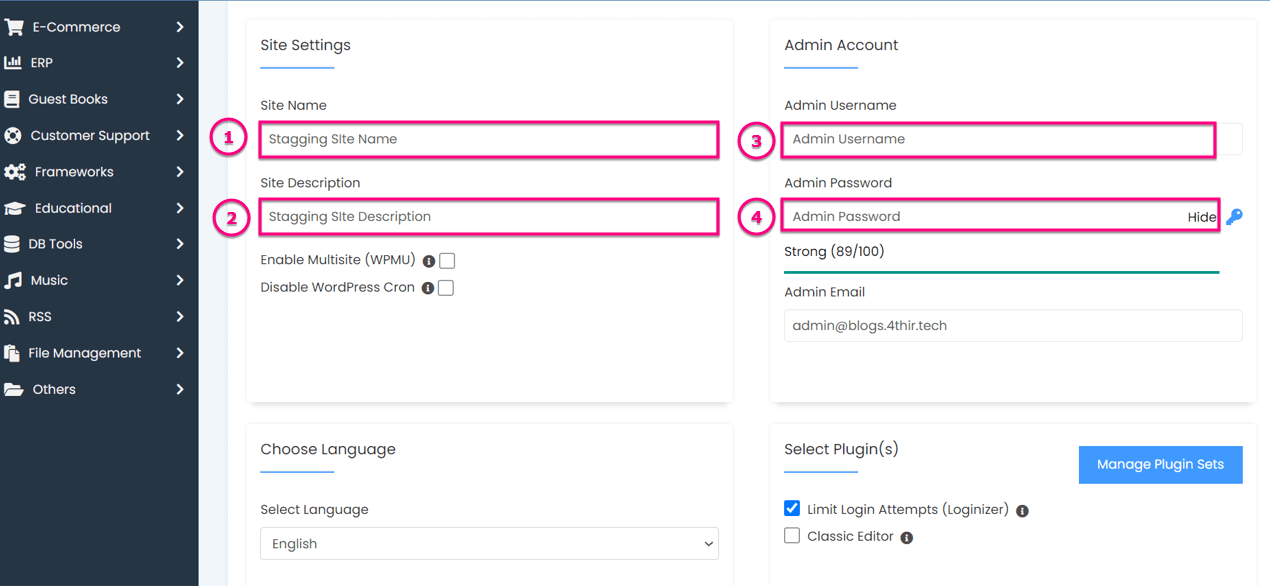Screen dimensions: 1270x588
Task: Open the Educational menu item
Action: pos(73,208)
